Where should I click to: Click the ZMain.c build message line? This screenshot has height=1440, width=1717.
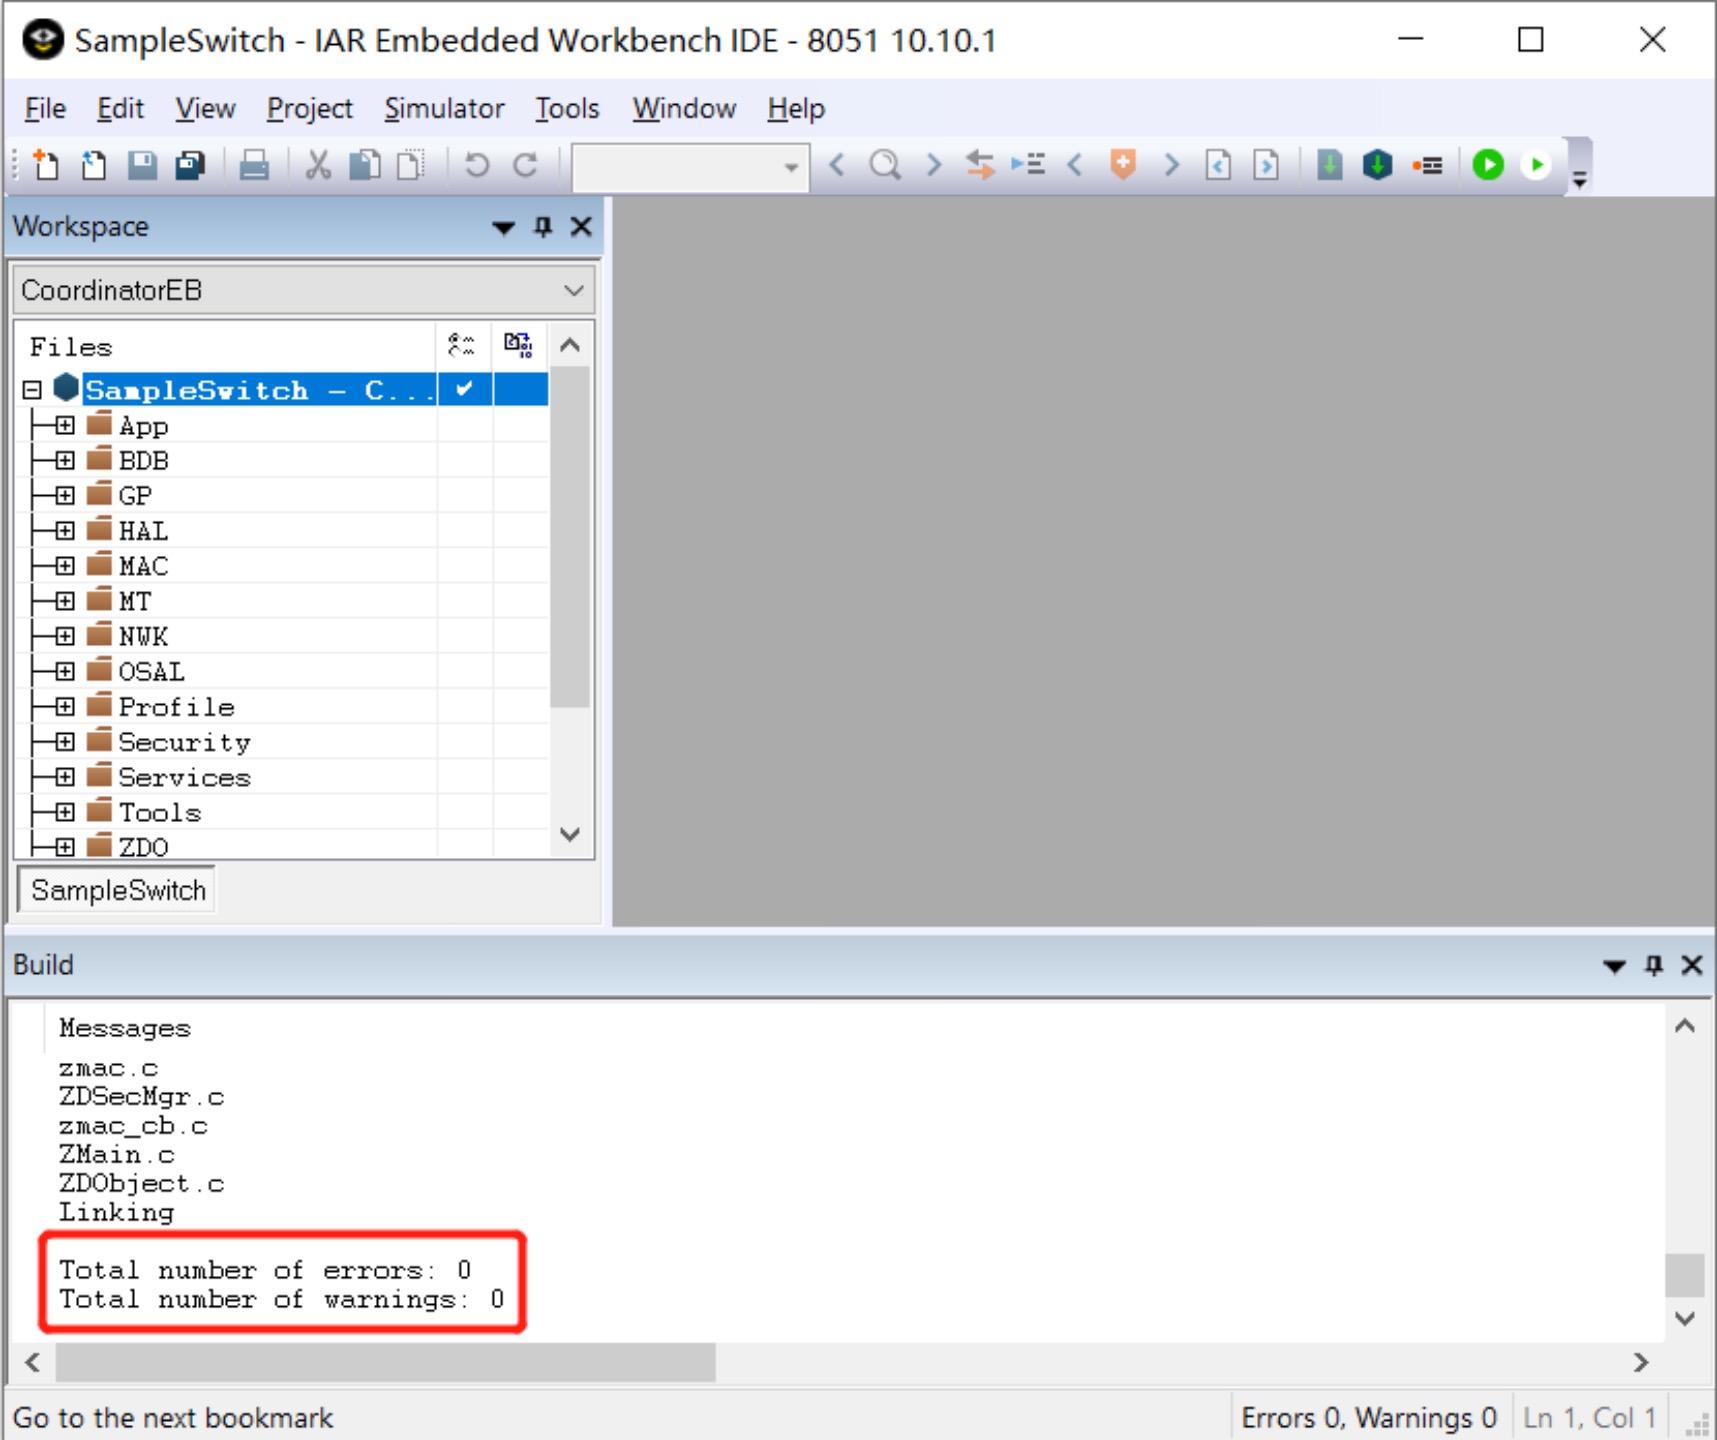[116, 1155]
